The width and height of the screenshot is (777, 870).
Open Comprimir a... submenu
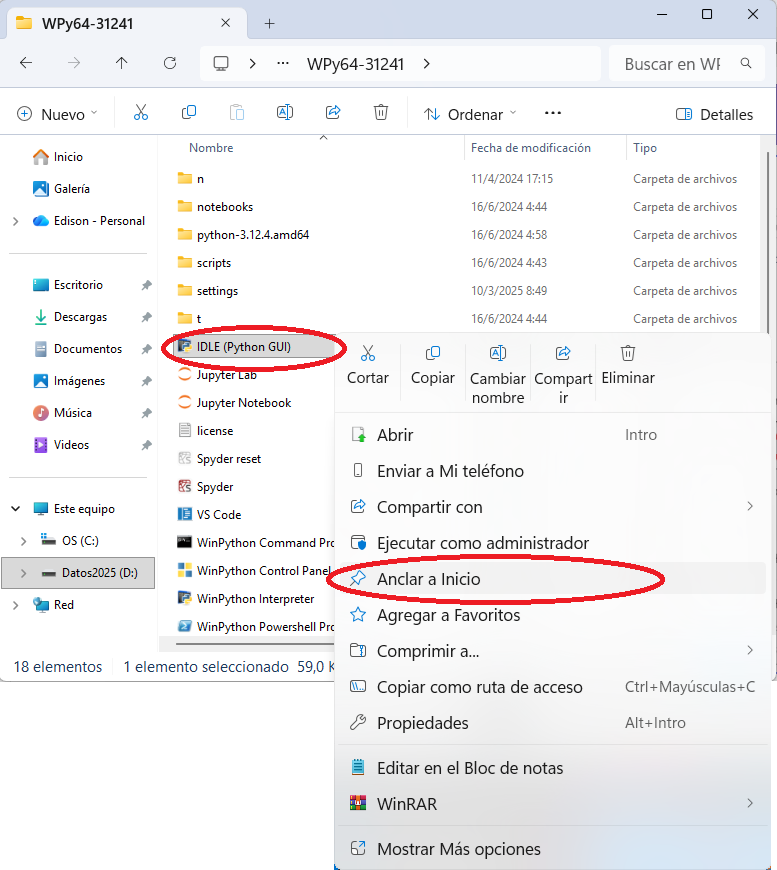(x=552, y=651)
